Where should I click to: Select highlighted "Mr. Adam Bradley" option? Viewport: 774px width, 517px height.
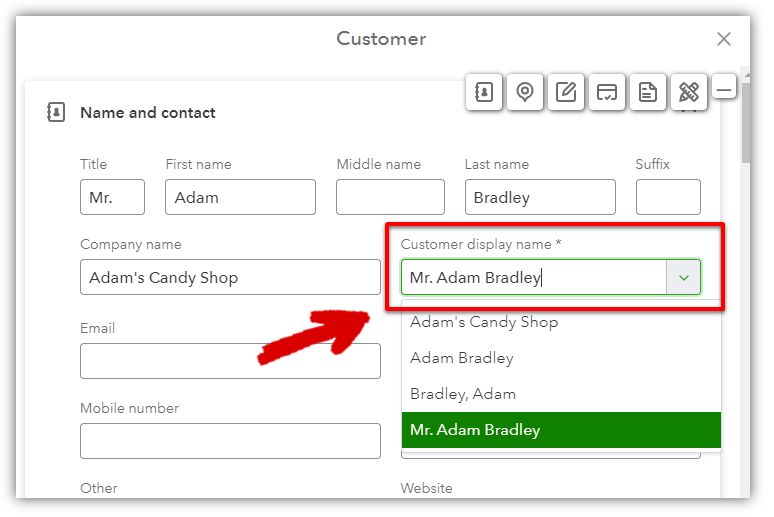pyautogui.click(x=475, y=430)
